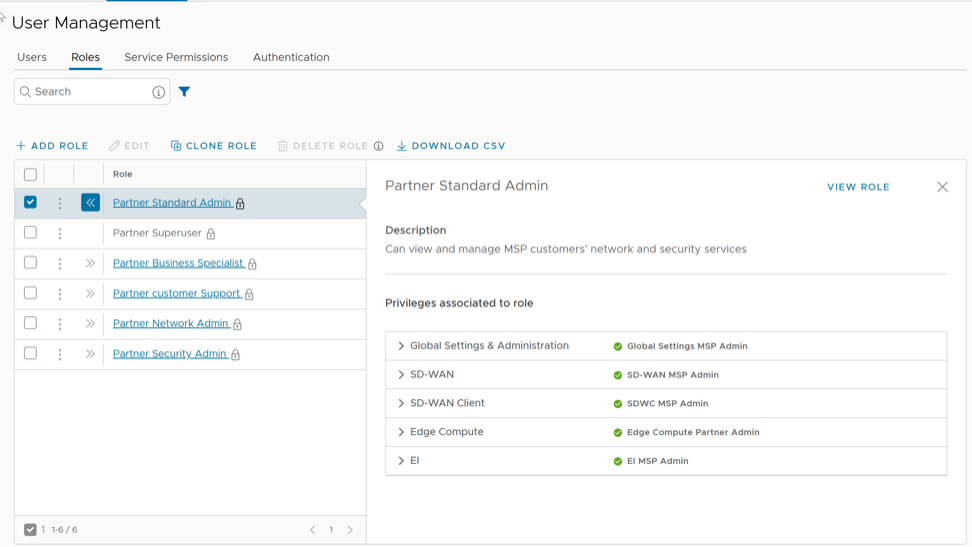Expand Global Settings & Administration privileges

coord(401,346)
